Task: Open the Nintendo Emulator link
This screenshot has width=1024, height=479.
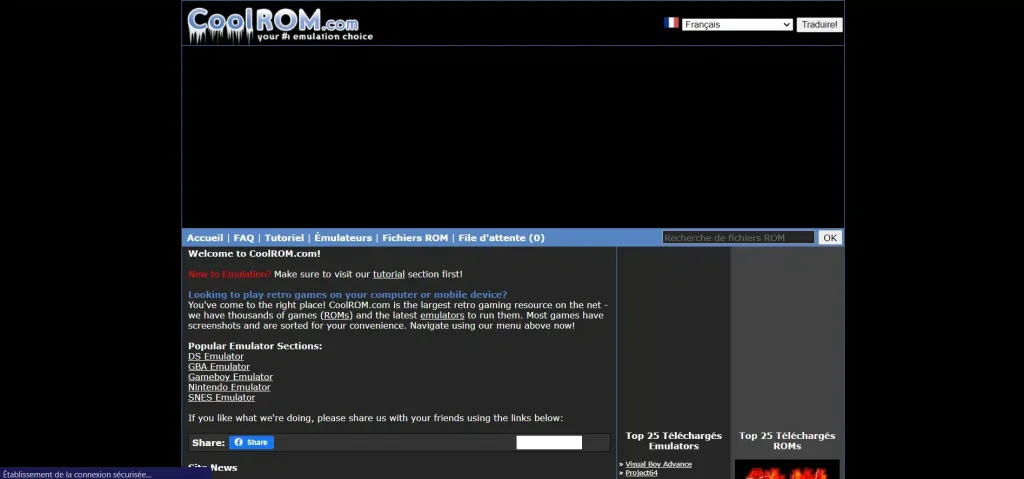Action: pos(229,388)
